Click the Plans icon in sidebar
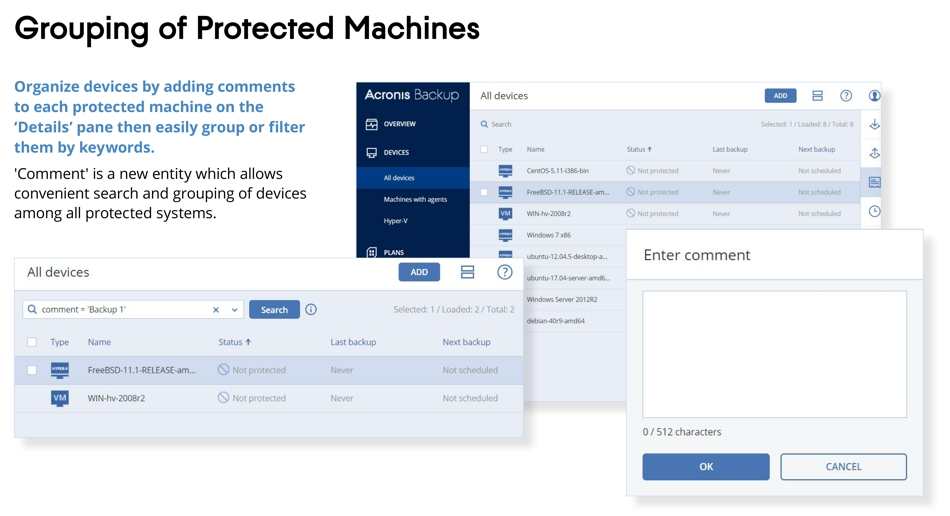The image size is (950, 516). [371, 252]
